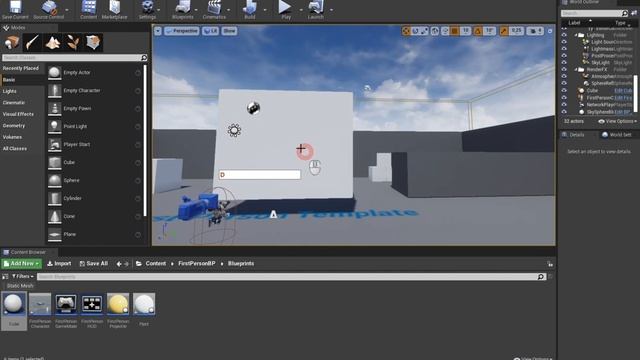Viewport: 640px width, 360px height.
Task: Toggle visibility of SkyLight actor
Action: coord(564,62)
